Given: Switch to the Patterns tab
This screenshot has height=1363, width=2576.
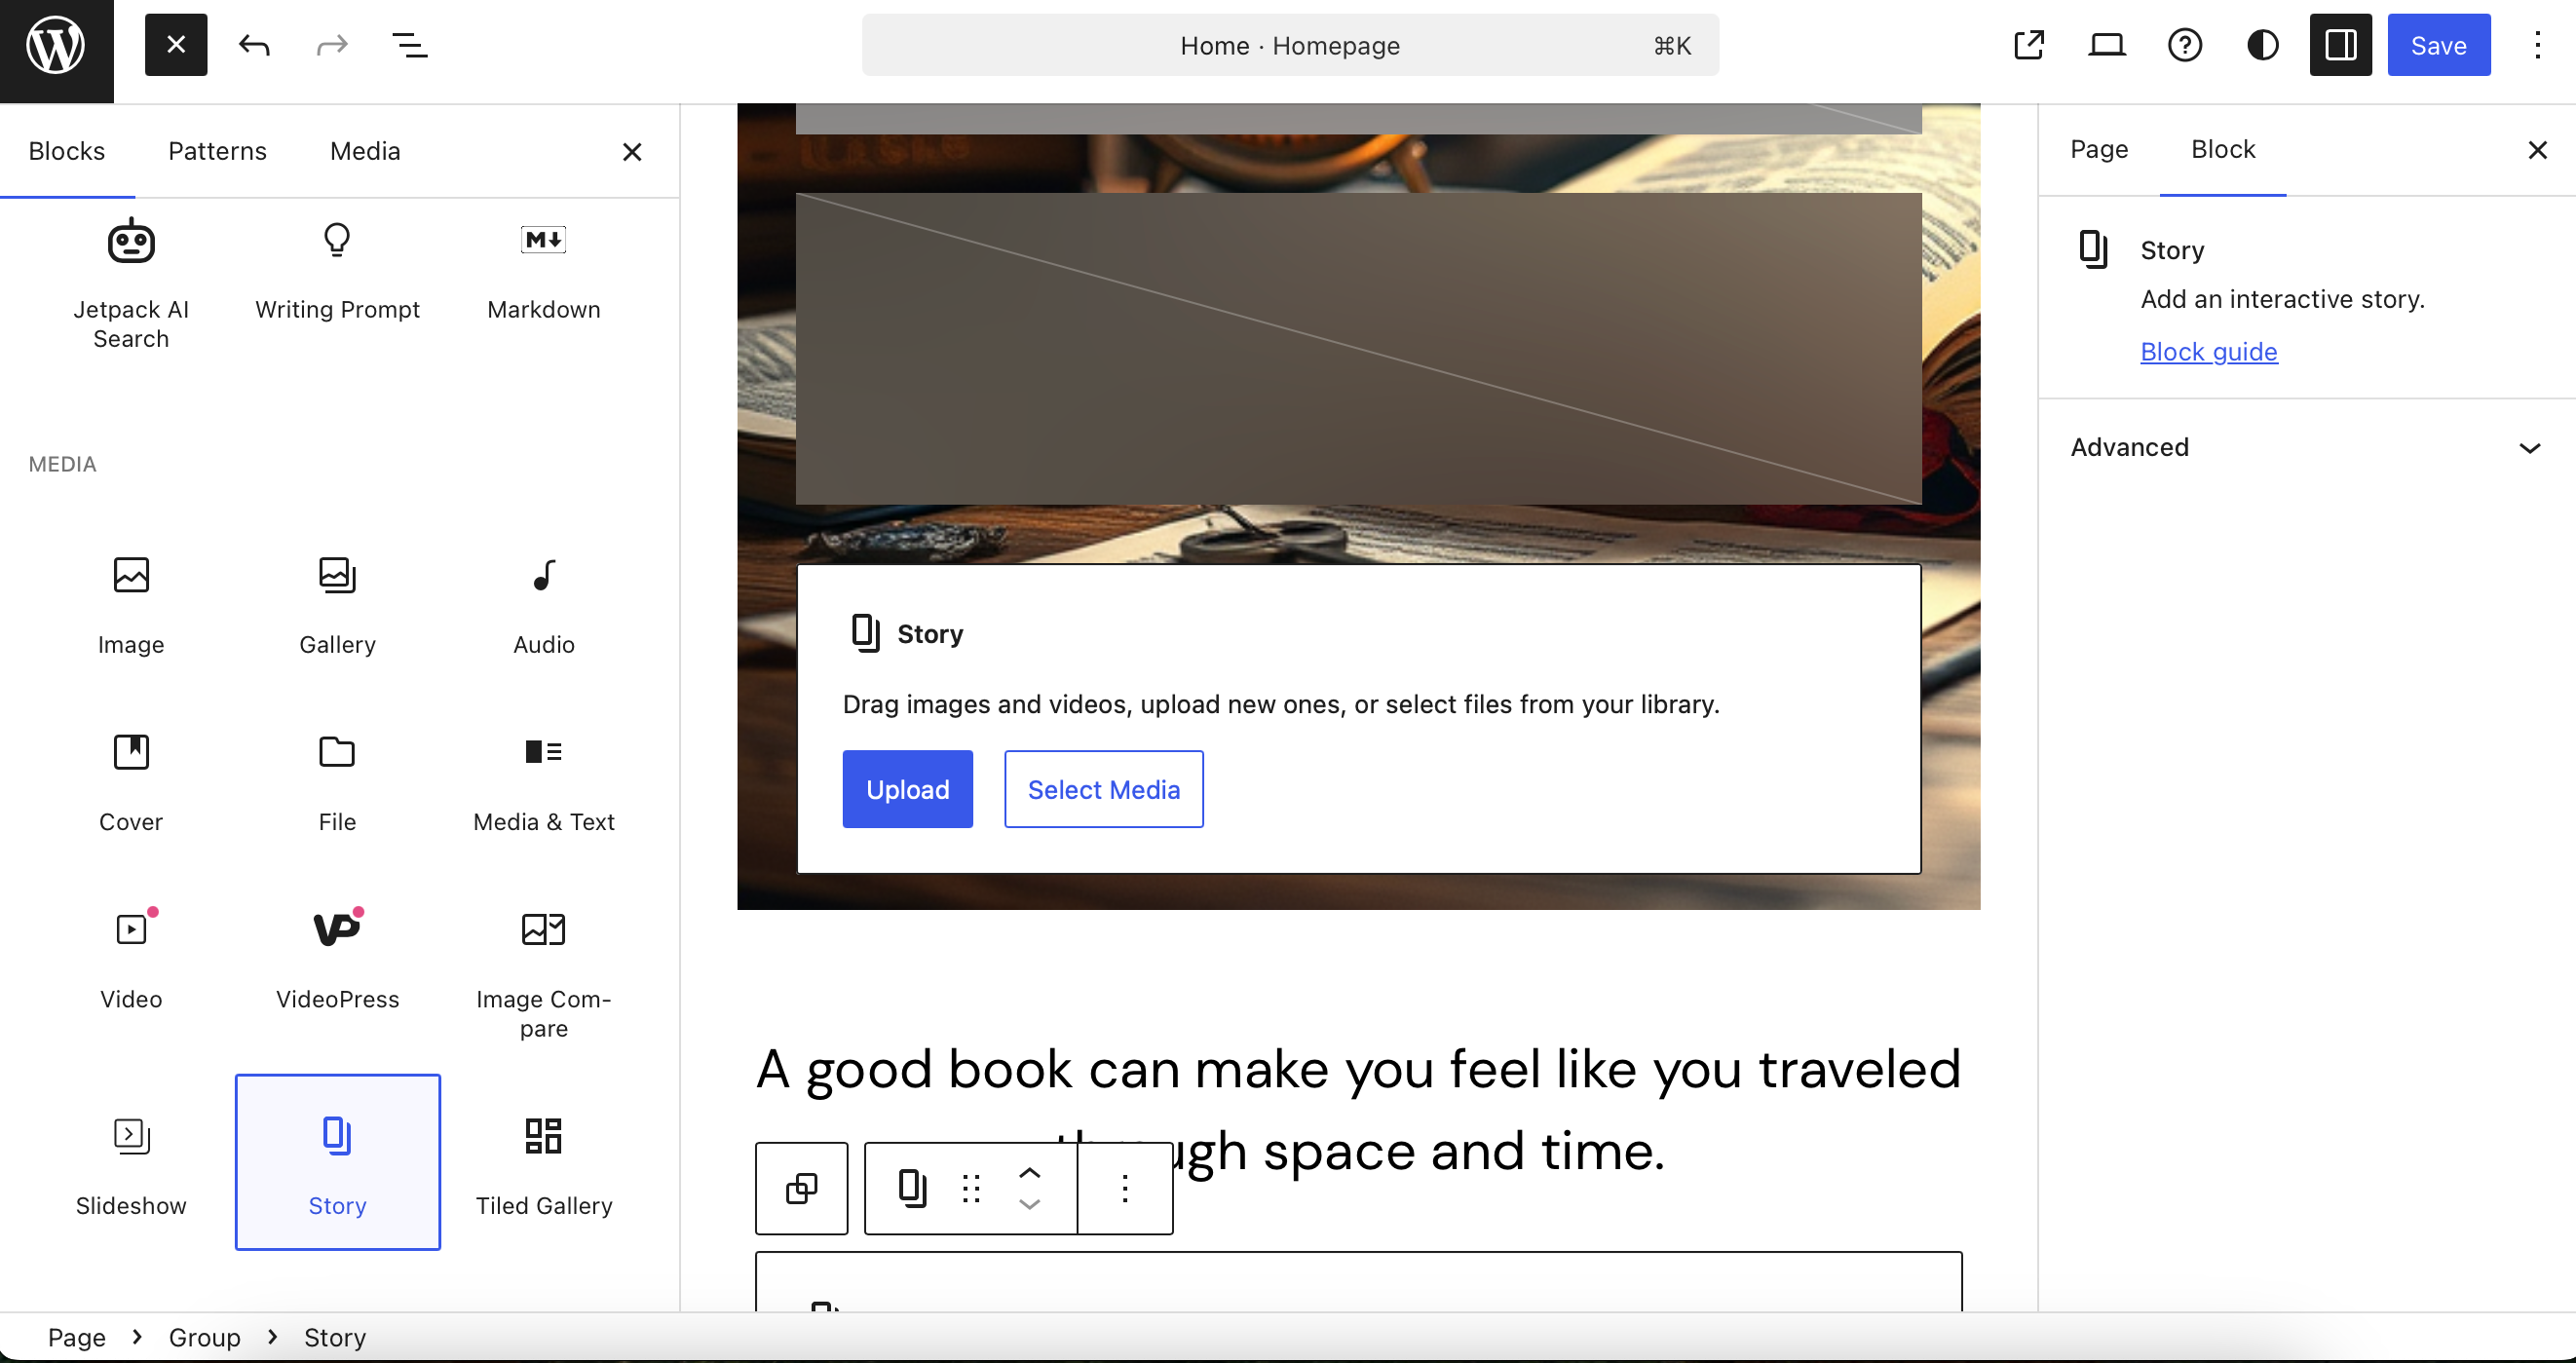Looking at the screenshot, I should [218, 150].
